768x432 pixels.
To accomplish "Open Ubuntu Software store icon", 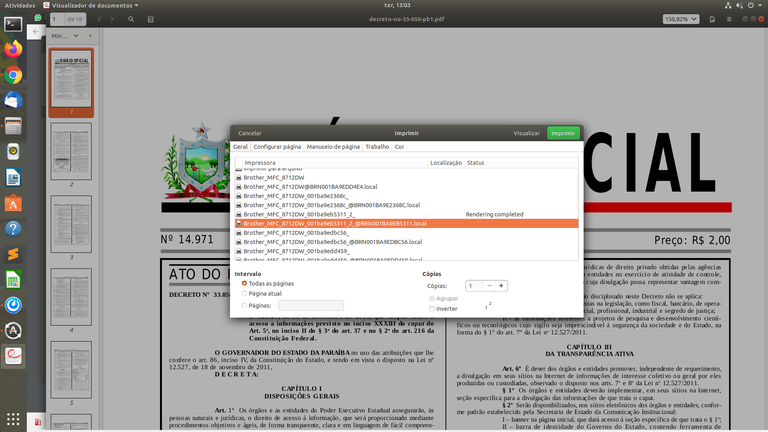I will [x=13, y=203].
